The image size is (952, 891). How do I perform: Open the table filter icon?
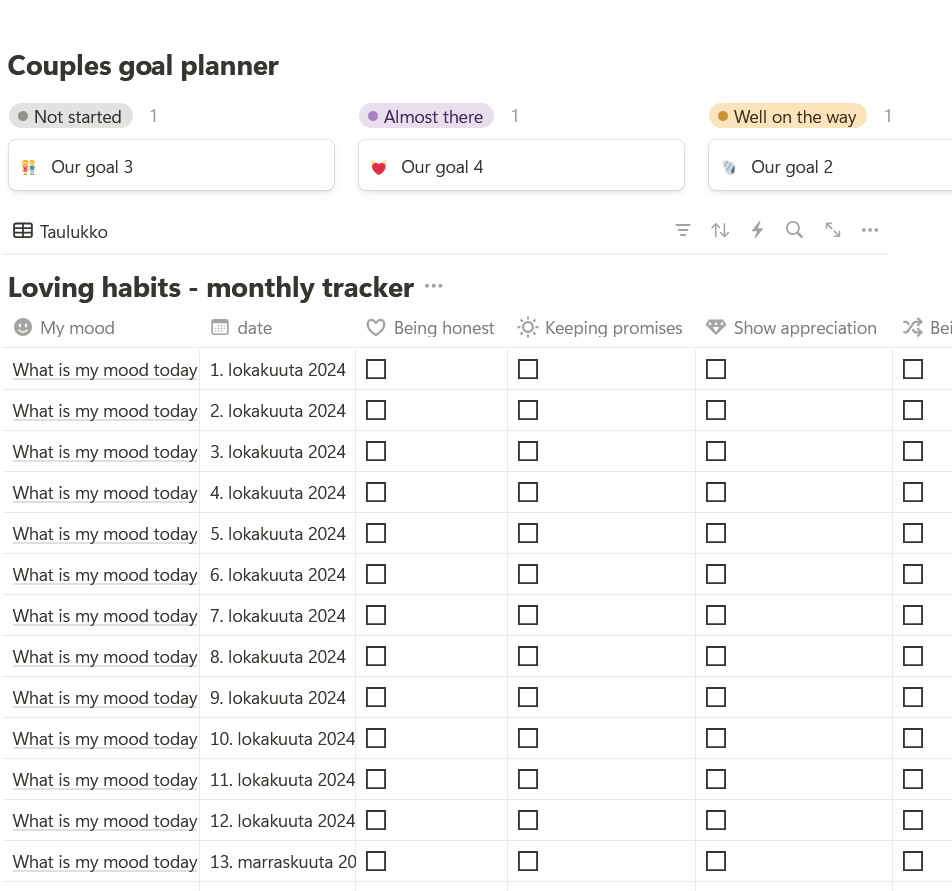[683, 230]
